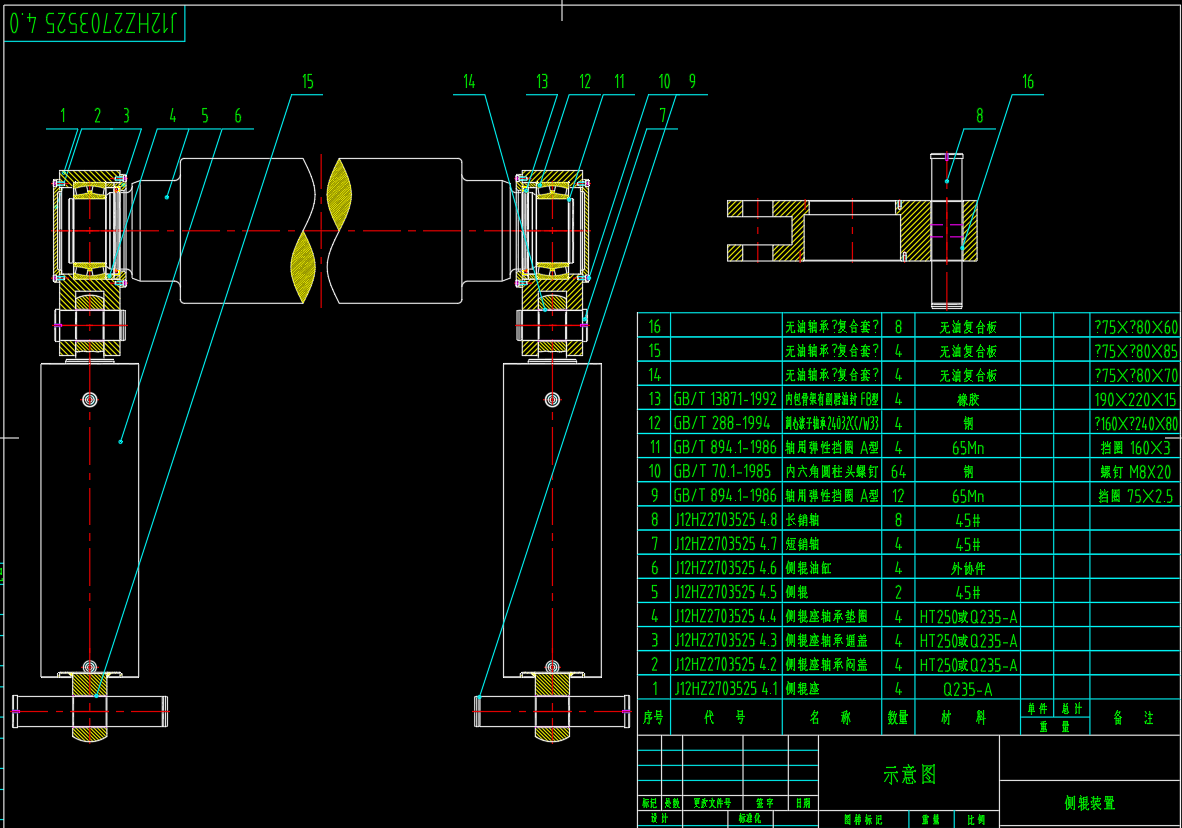Select the yellow hatched break section upper lobe

click(x=340, y=194)
